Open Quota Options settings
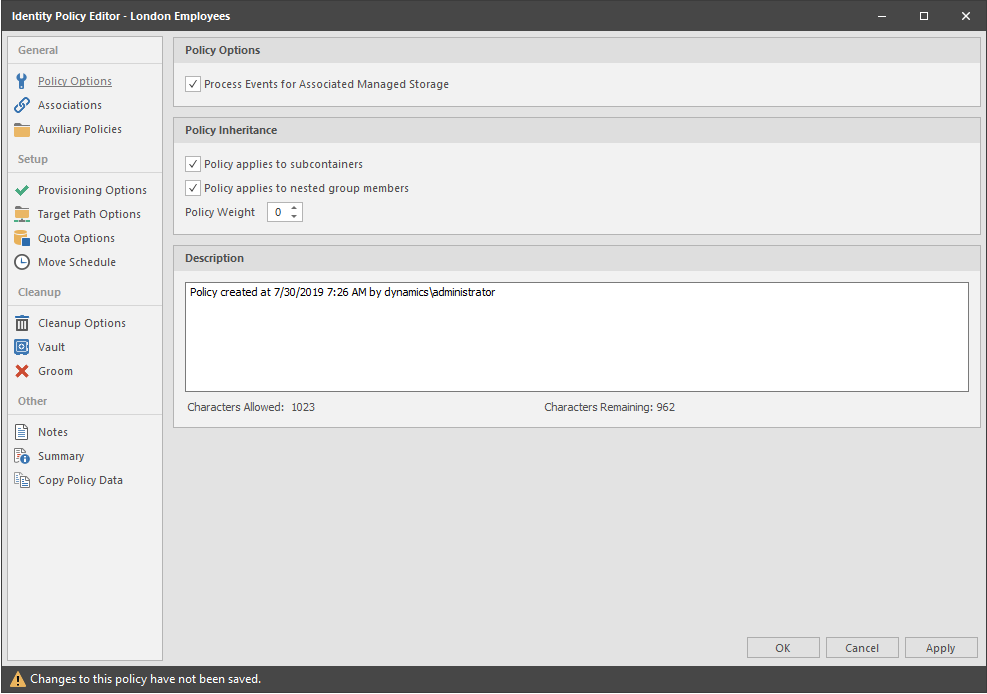 (x=76, y=237)
